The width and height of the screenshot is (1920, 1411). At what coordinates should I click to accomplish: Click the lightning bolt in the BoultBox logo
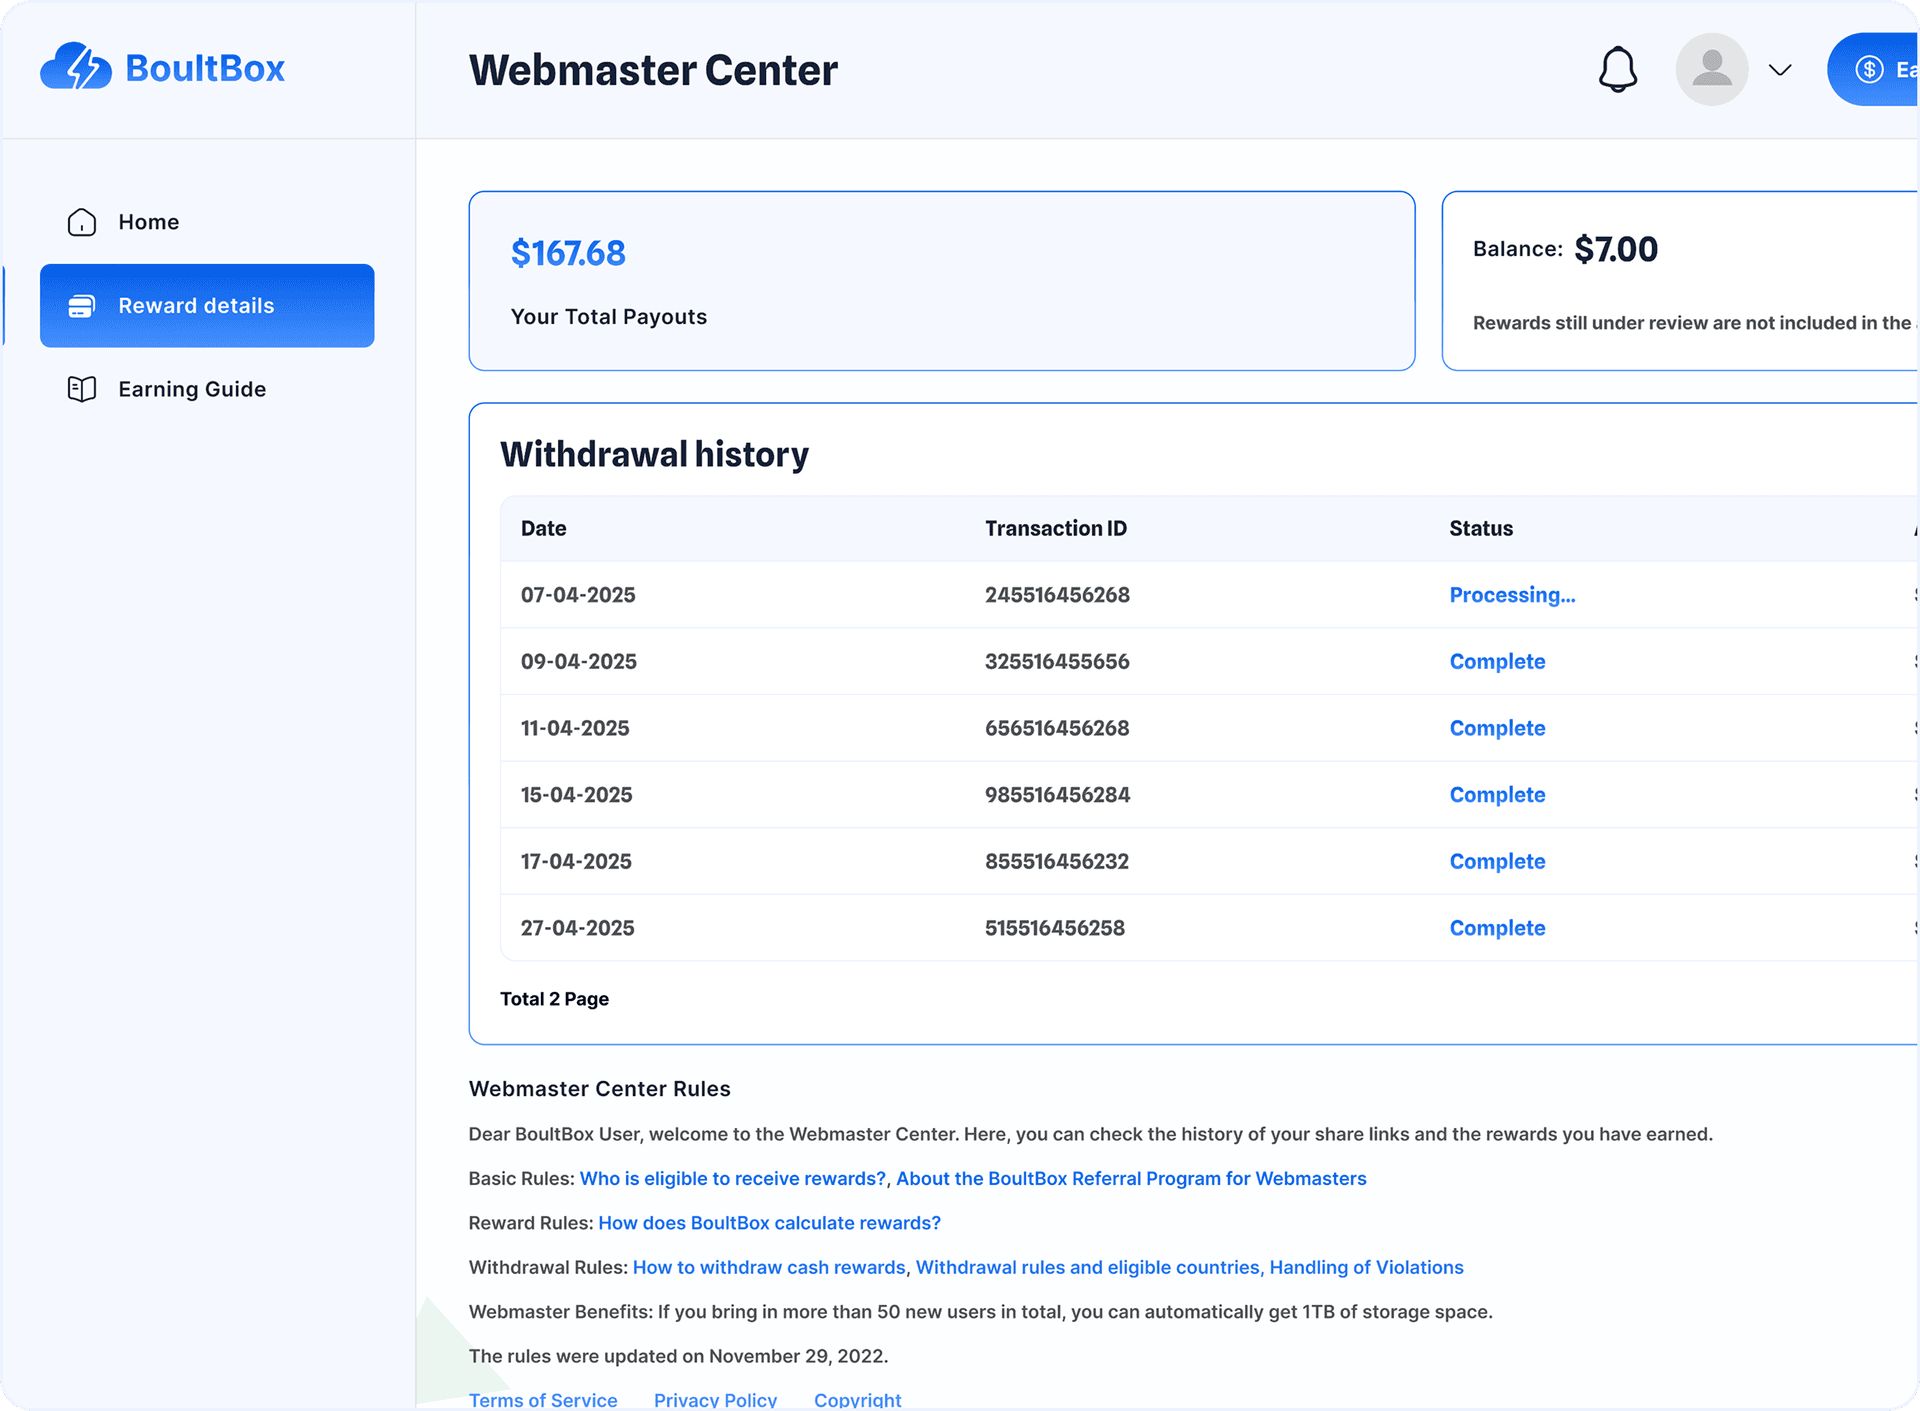[82, 68]
